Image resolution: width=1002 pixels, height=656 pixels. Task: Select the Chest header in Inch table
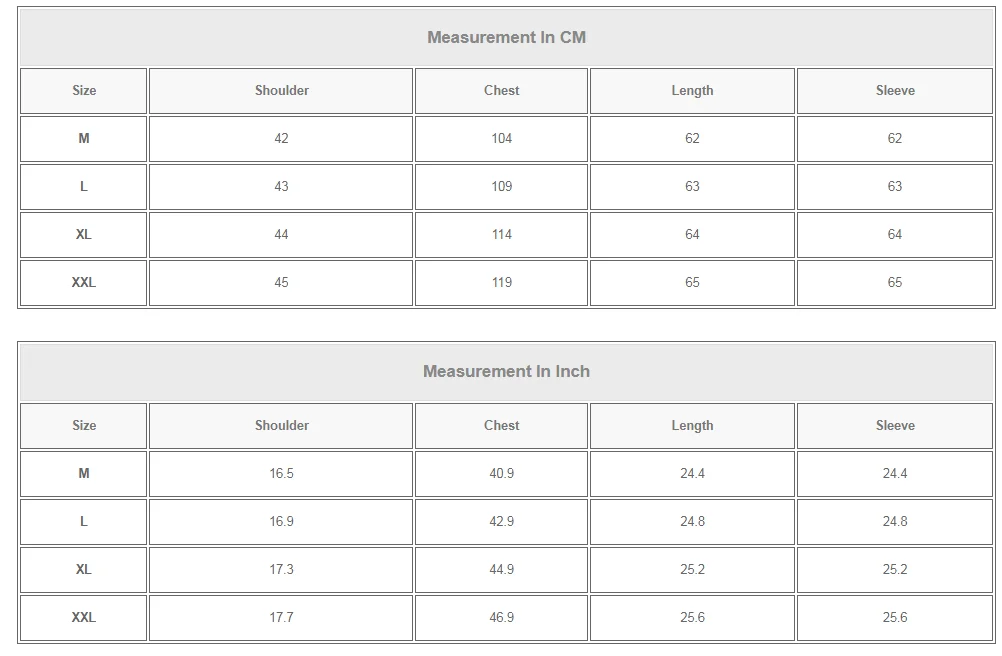(x=501, y=425)
